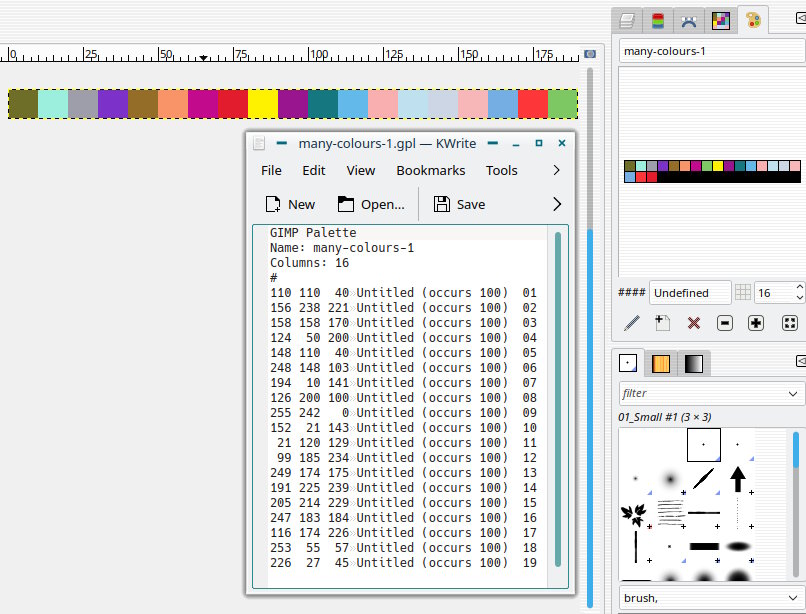Open the Tools menu in KWrite
Screen dimensions: 806x614
[501, 170]
